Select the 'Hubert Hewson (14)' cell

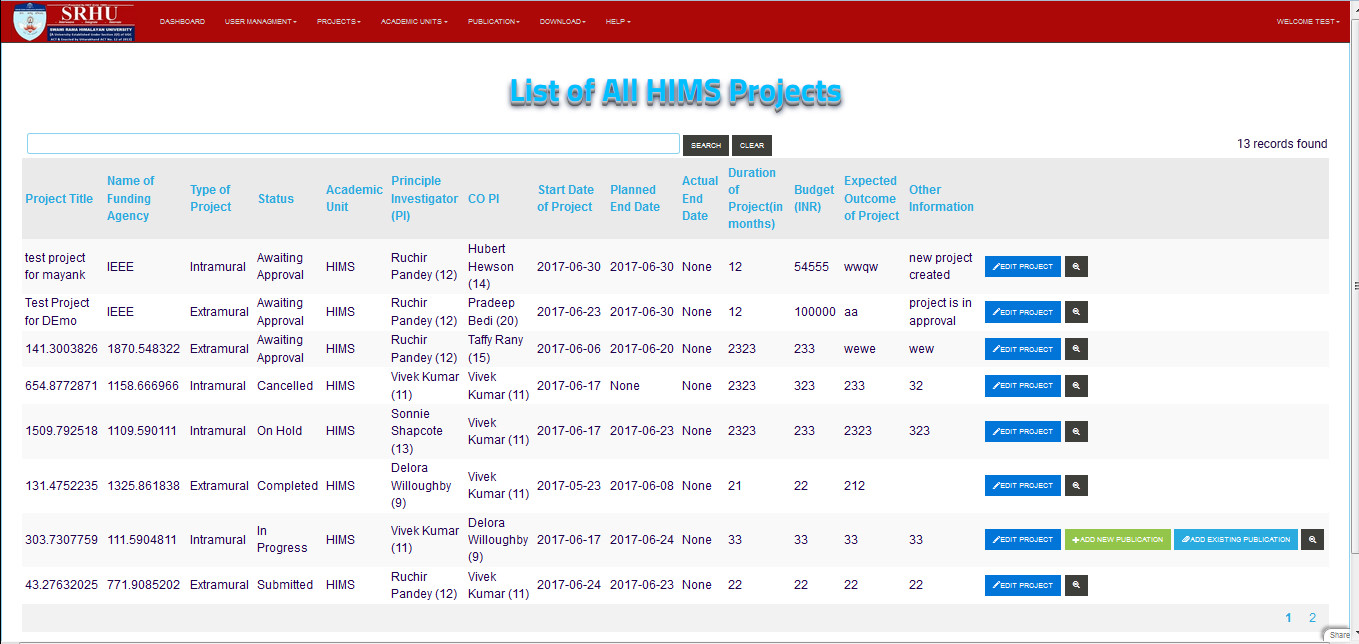click(x=491, y=267)
